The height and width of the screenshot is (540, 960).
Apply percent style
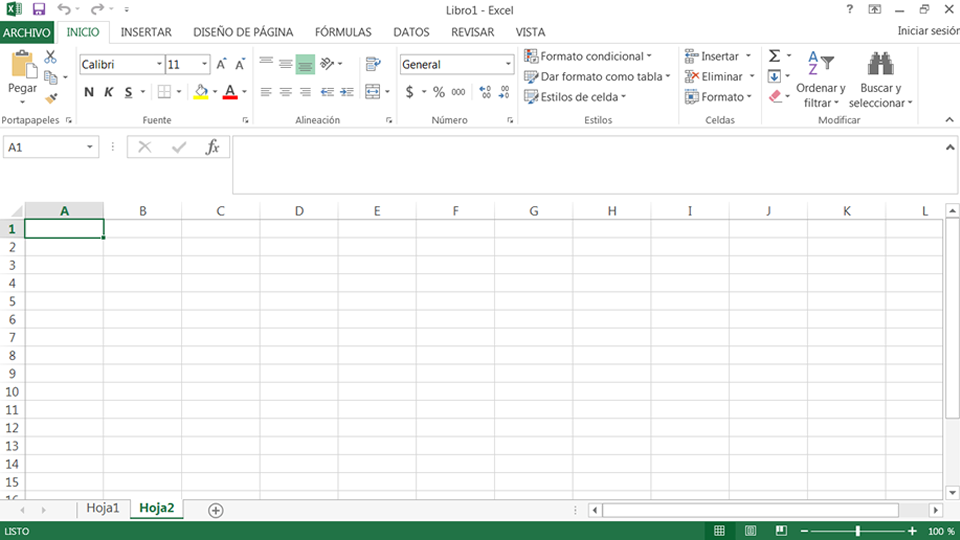(x=439, y=92)
